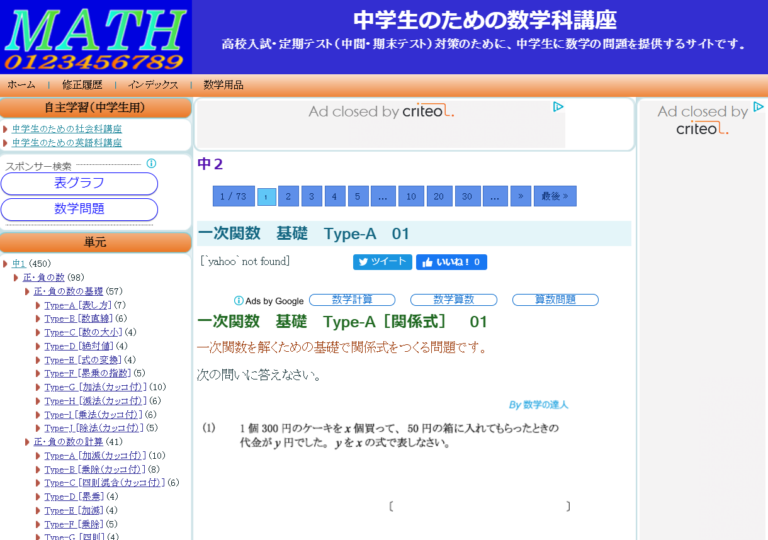Click the bracketed answer field under question (1)
This screenshot has height=540, width=768.
pos(480,506)
